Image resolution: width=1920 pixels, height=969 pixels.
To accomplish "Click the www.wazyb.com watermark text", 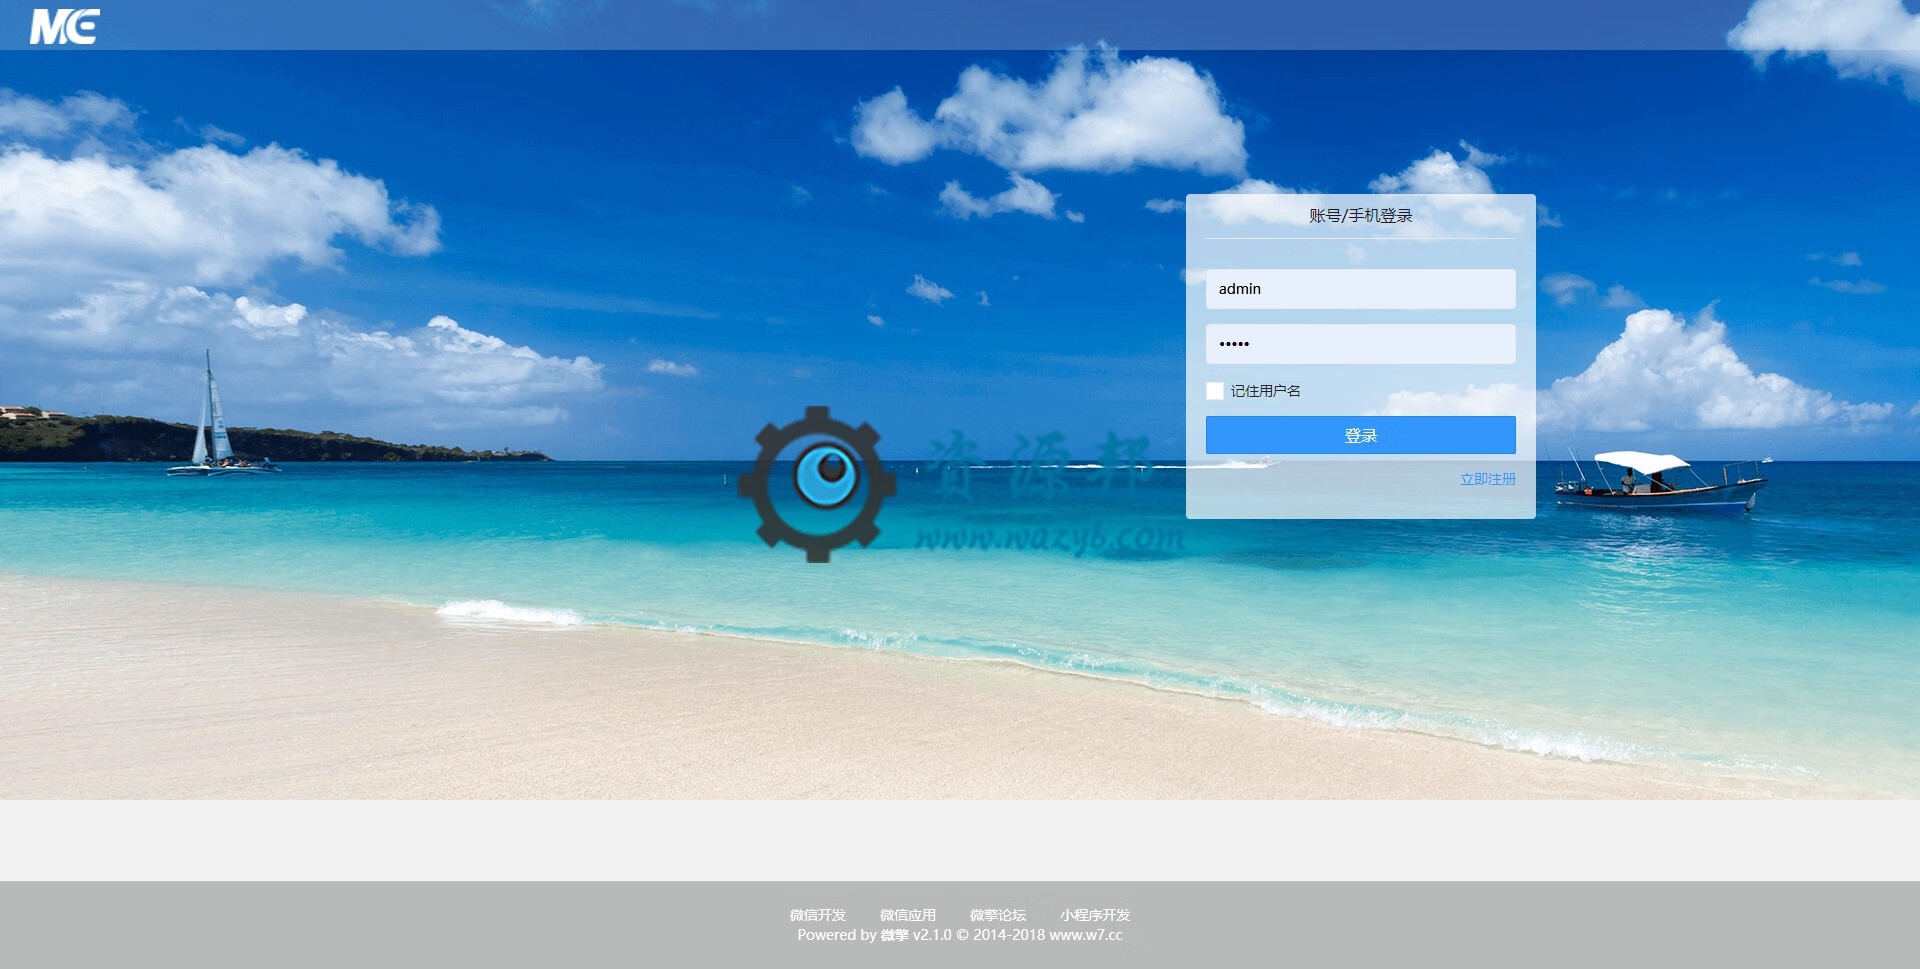I will coord(1048,538).
